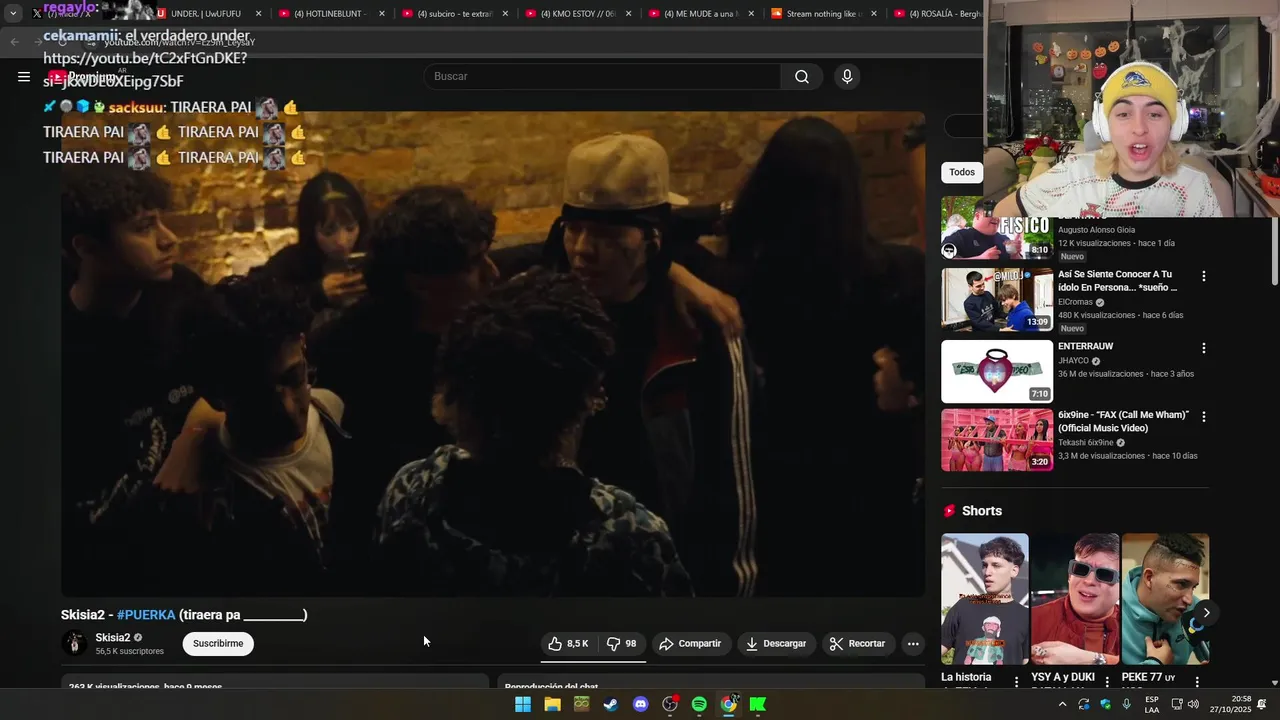Click the video player to pause
This screenshot has width=1280, height=720.
[493, 354]
